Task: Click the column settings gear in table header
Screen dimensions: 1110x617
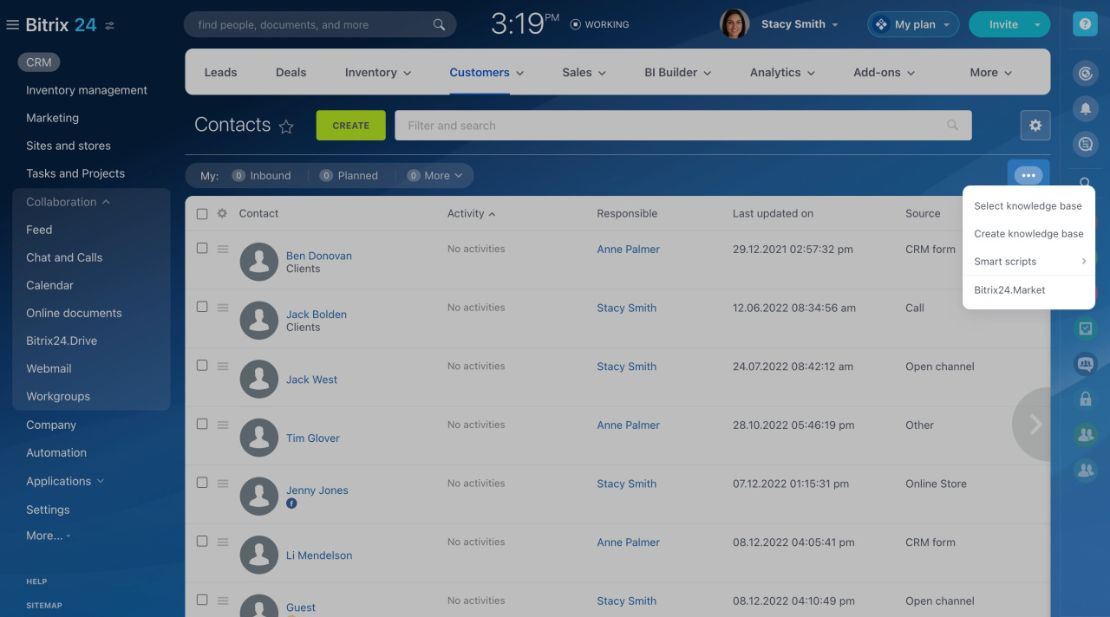Action: 222,213
